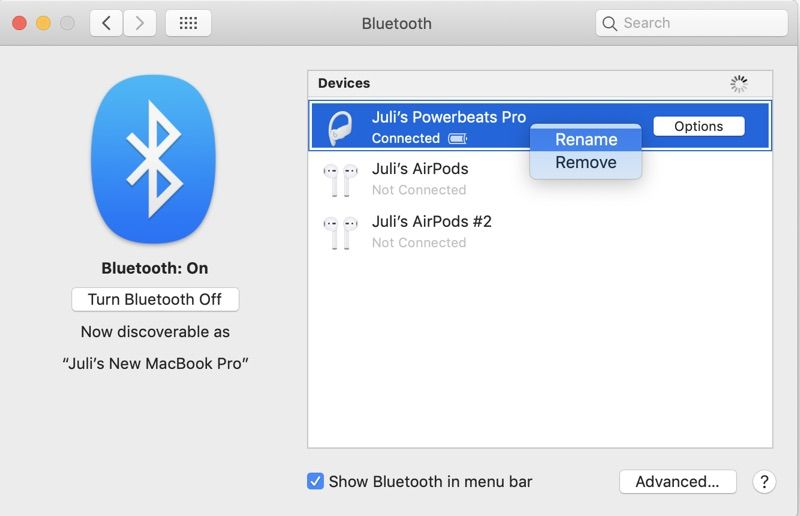800x516 pixels.
Task: Choose Remove from the context menu
Action: pos(586,162)
